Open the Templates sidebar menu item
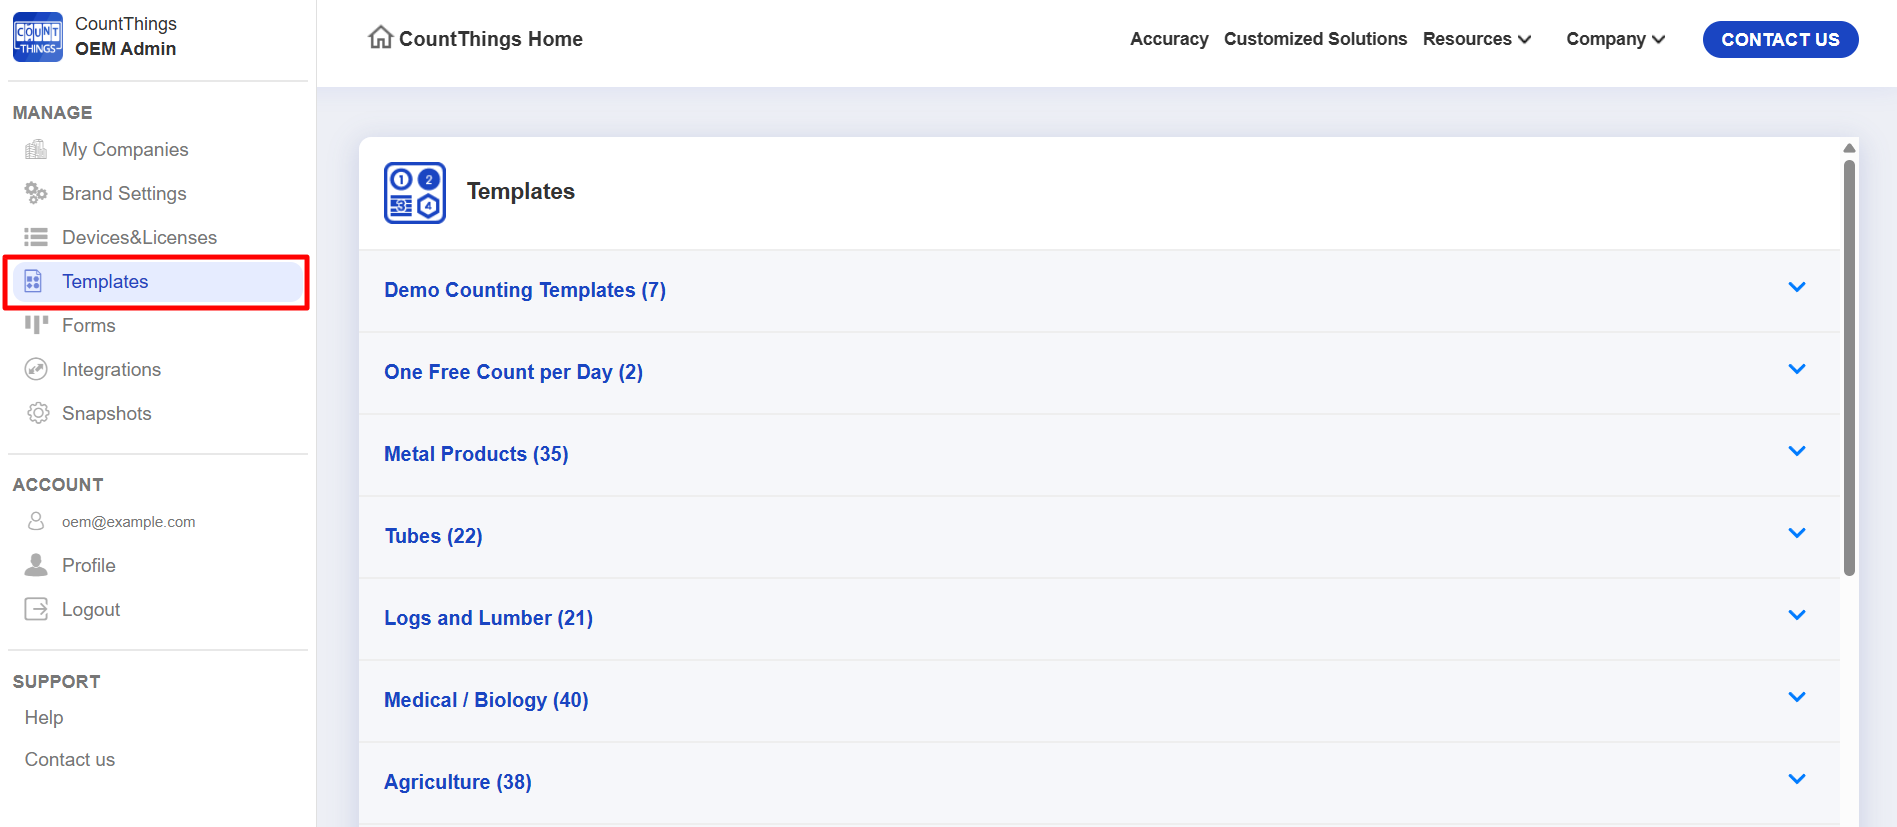Screen dimensions: 1897x827 105,282
